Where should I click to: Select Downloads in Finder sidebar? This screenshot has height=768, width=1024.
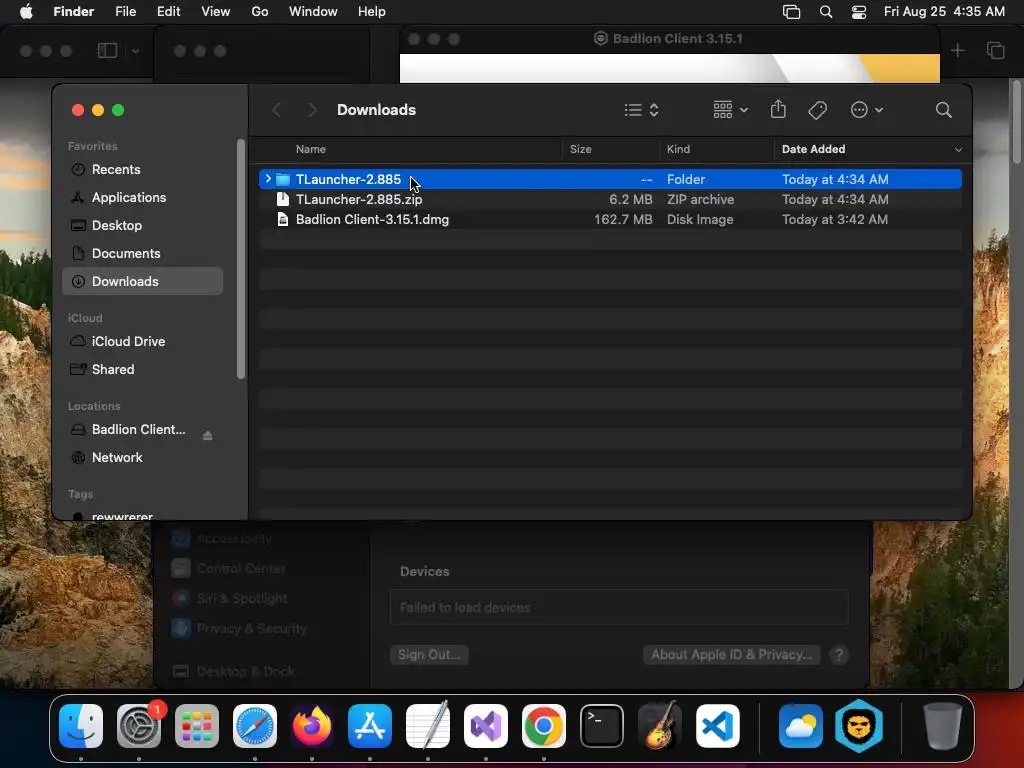(x=142, y=281)
